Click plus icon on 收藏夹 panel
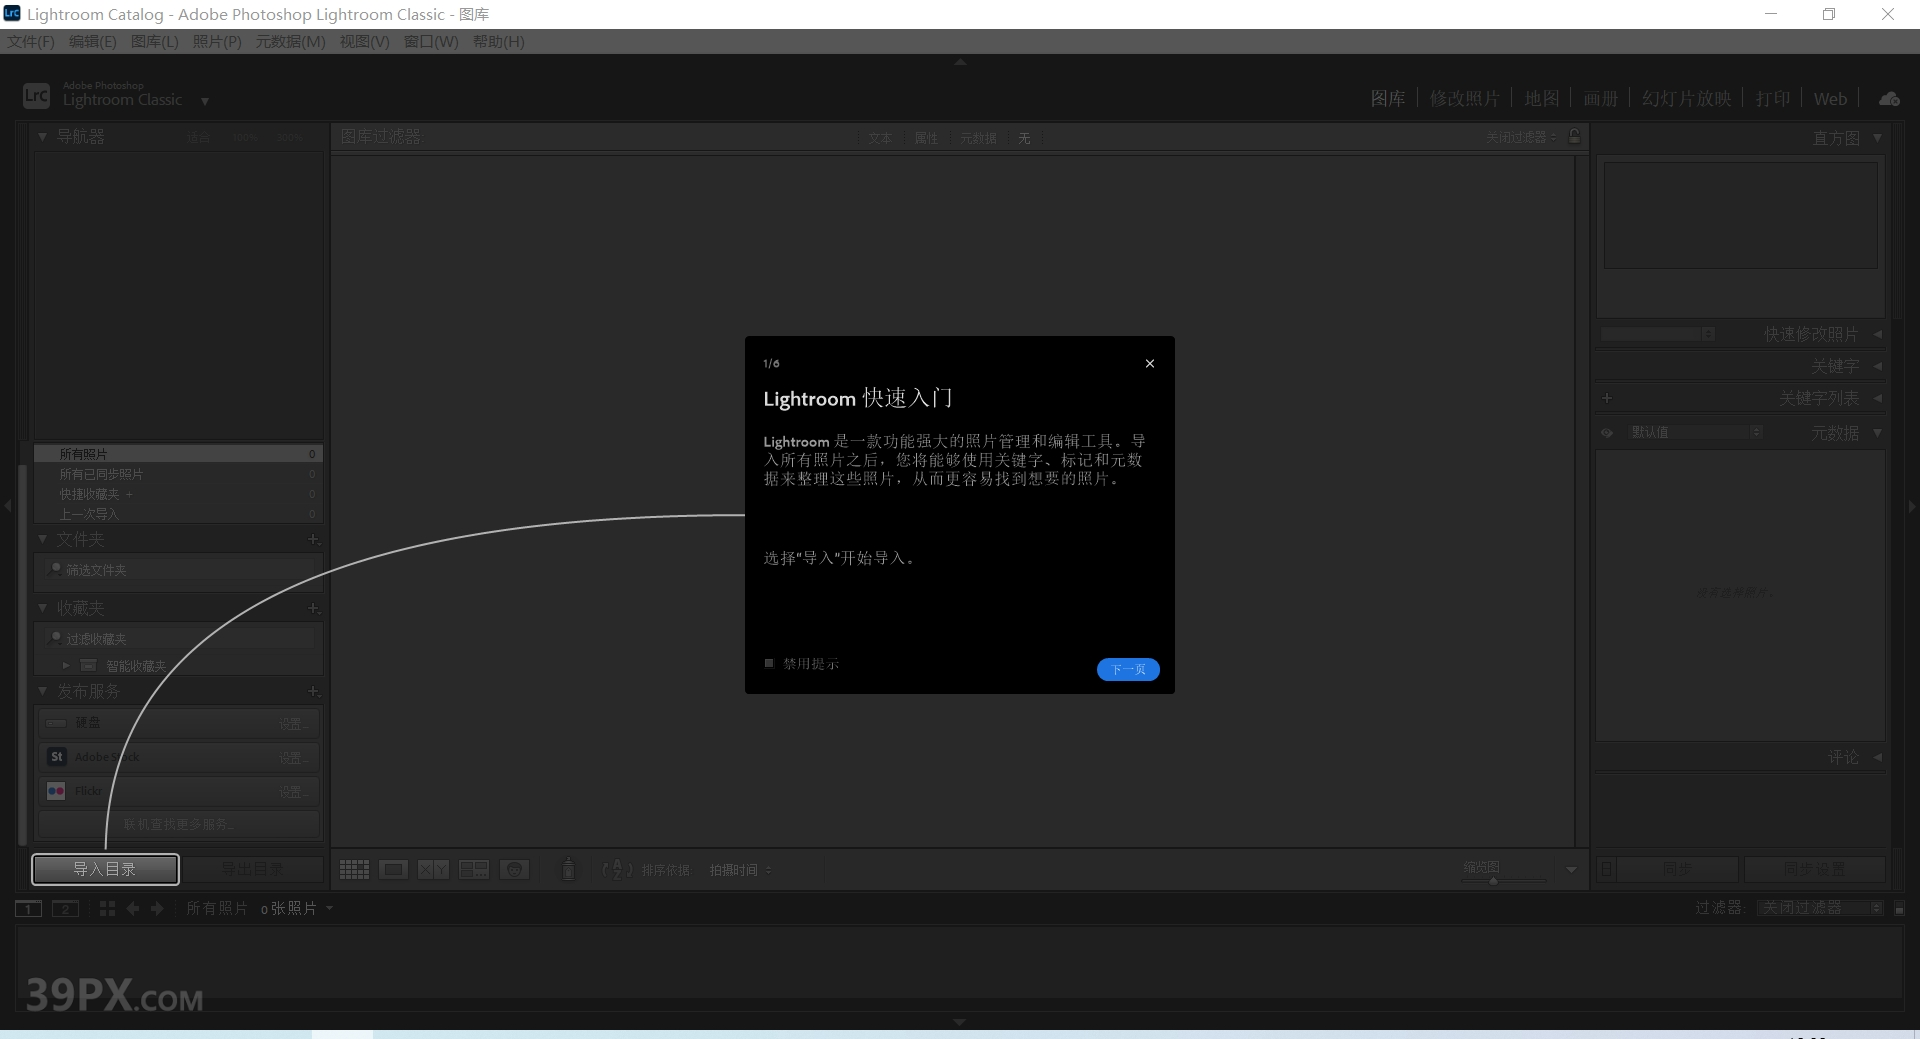 click(313, 607)
